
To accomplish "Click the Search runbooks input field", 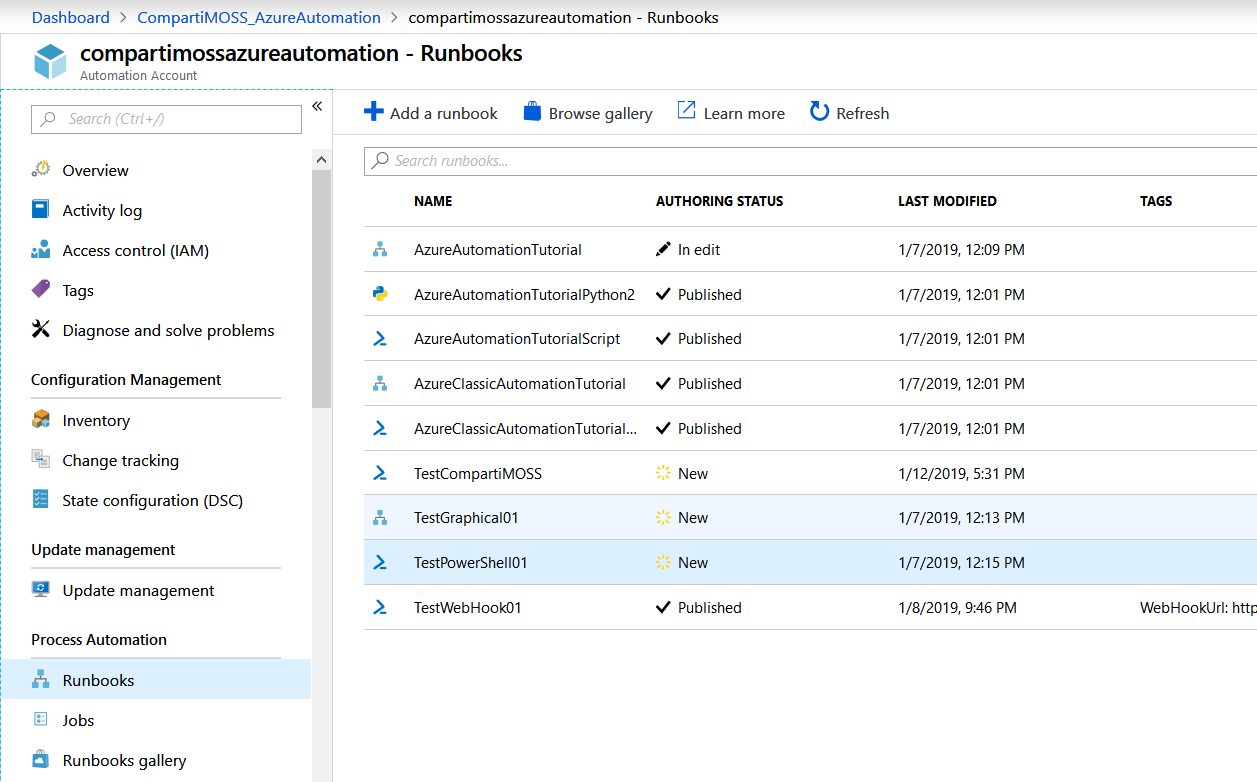I will (x=810, y=161).
